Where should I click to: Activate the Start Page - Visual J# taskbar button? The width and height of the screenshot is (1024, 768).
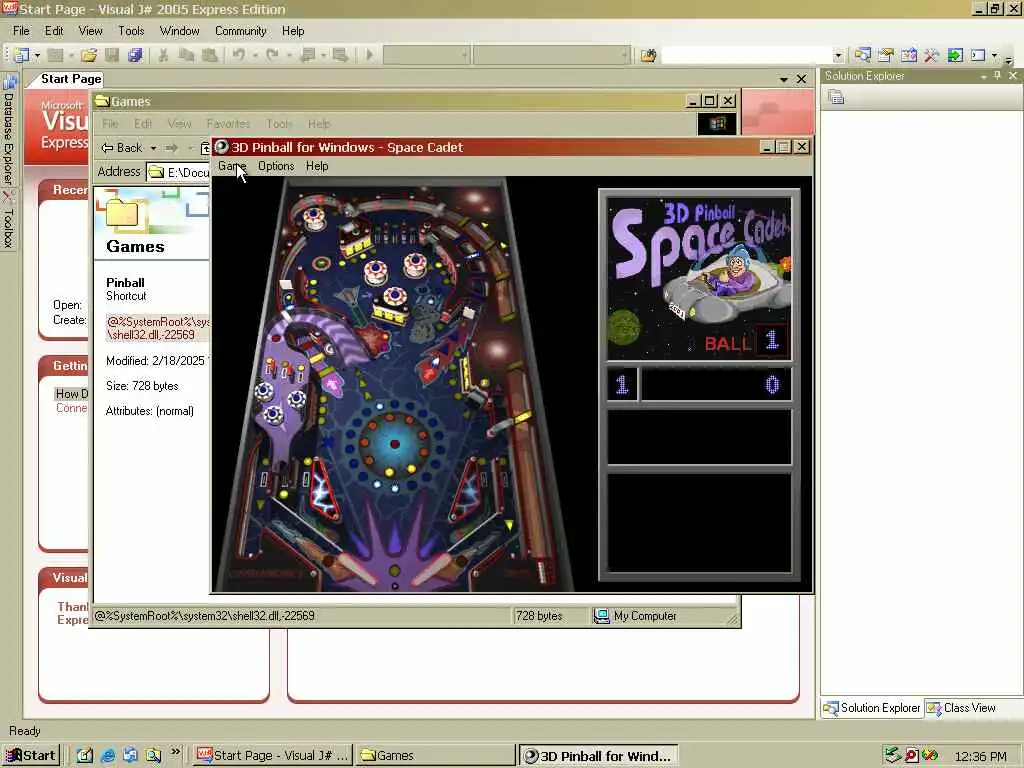click(273, 756)
